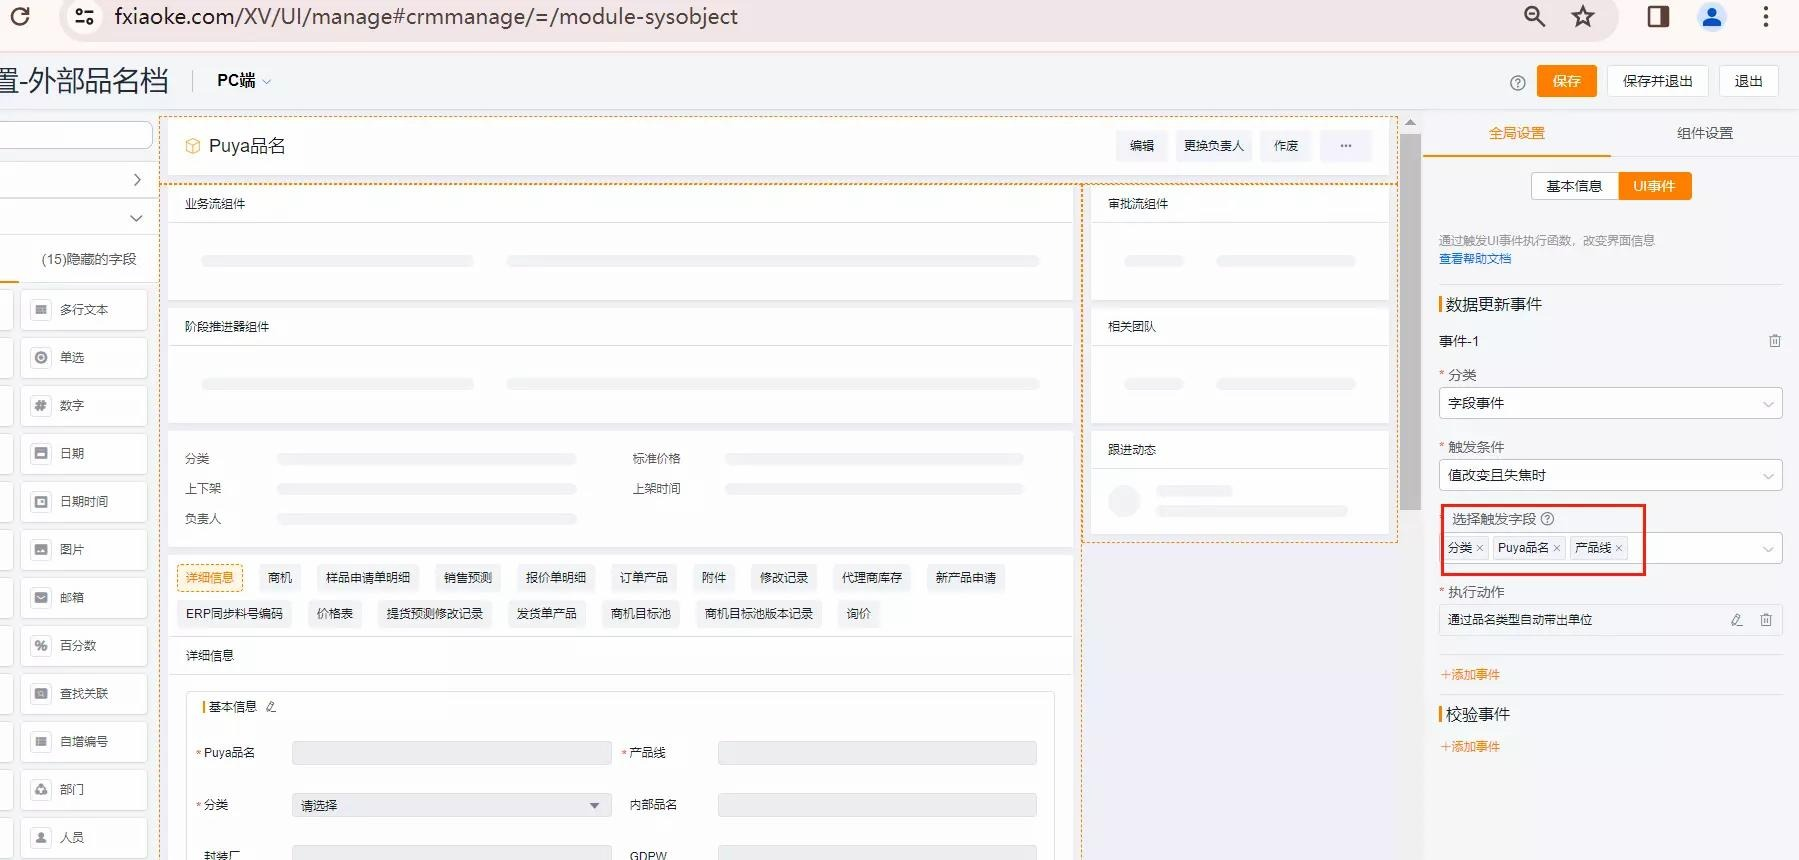Expand the left panel right-chevron row
Viewport: 1799px width, 860px height.
tap(137, 180)
